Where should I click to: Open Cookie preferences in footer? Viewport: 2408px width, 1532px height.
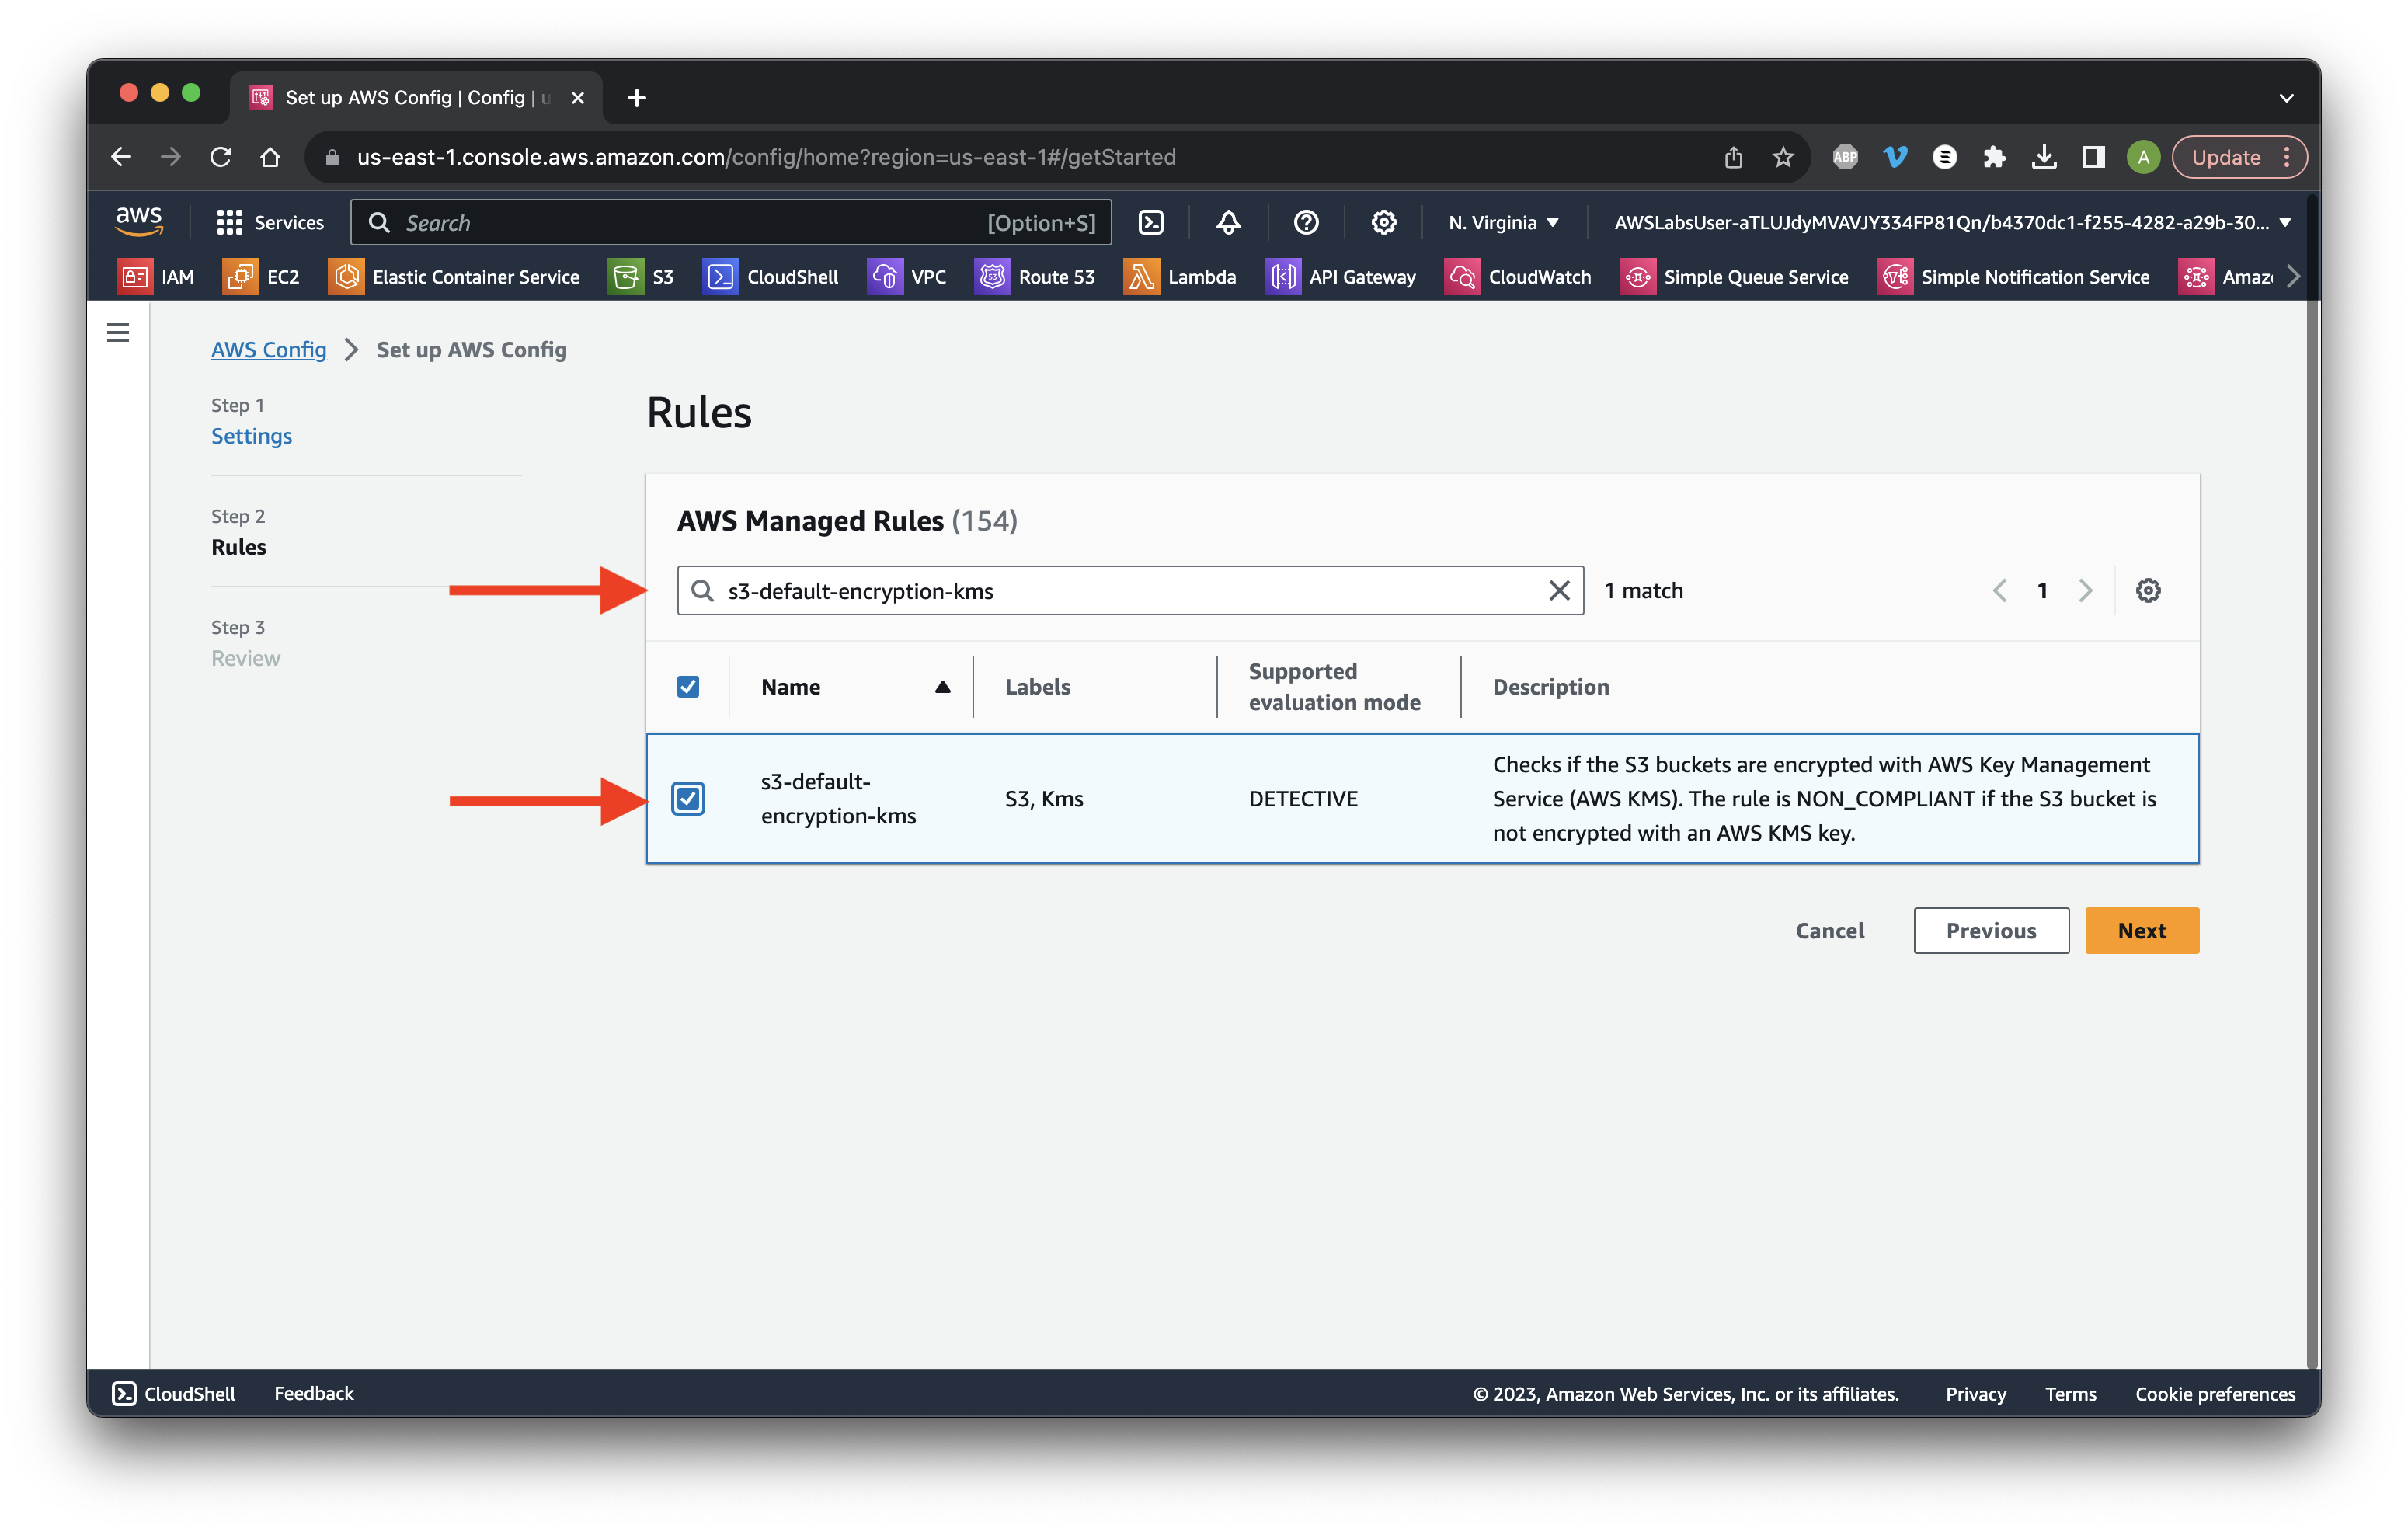(x=2215, y=1393)
